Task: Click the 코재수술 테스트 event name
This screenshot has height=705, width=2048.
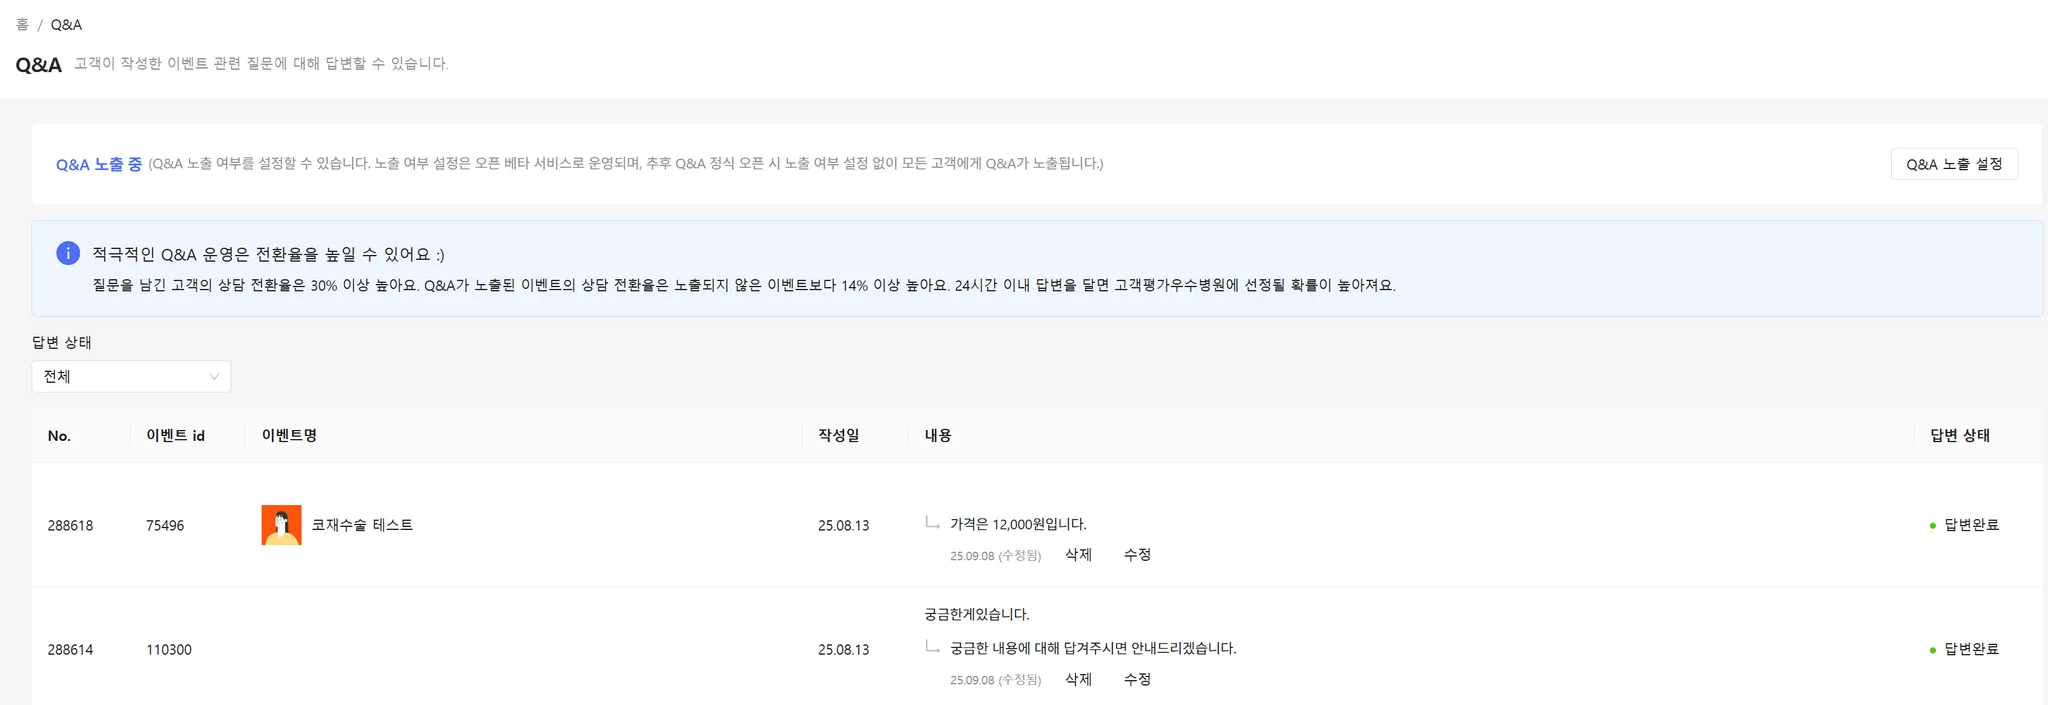Action: click(362, 525)
